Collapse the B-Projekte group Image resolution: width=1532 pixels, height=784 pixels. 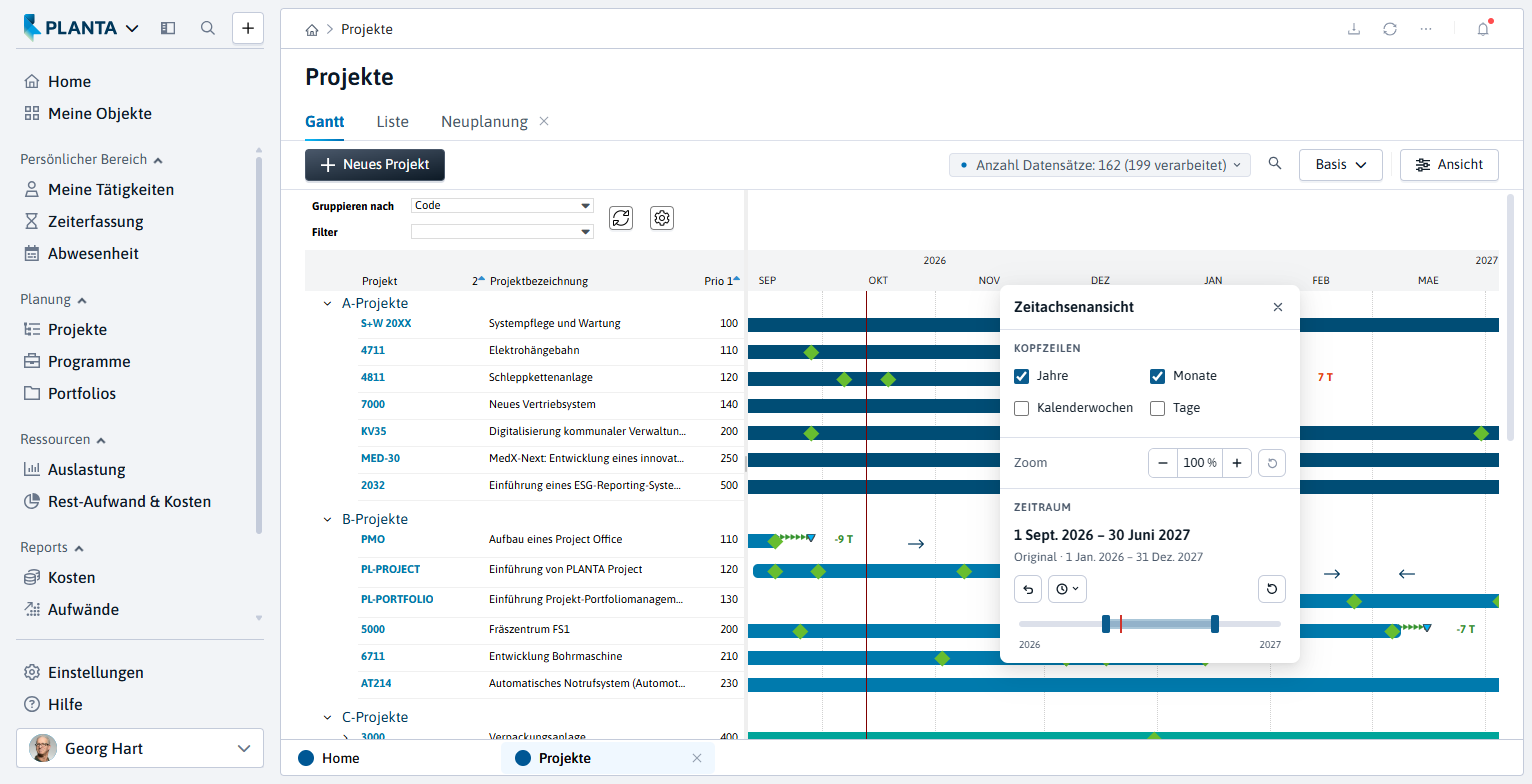(x=327, y=519)
